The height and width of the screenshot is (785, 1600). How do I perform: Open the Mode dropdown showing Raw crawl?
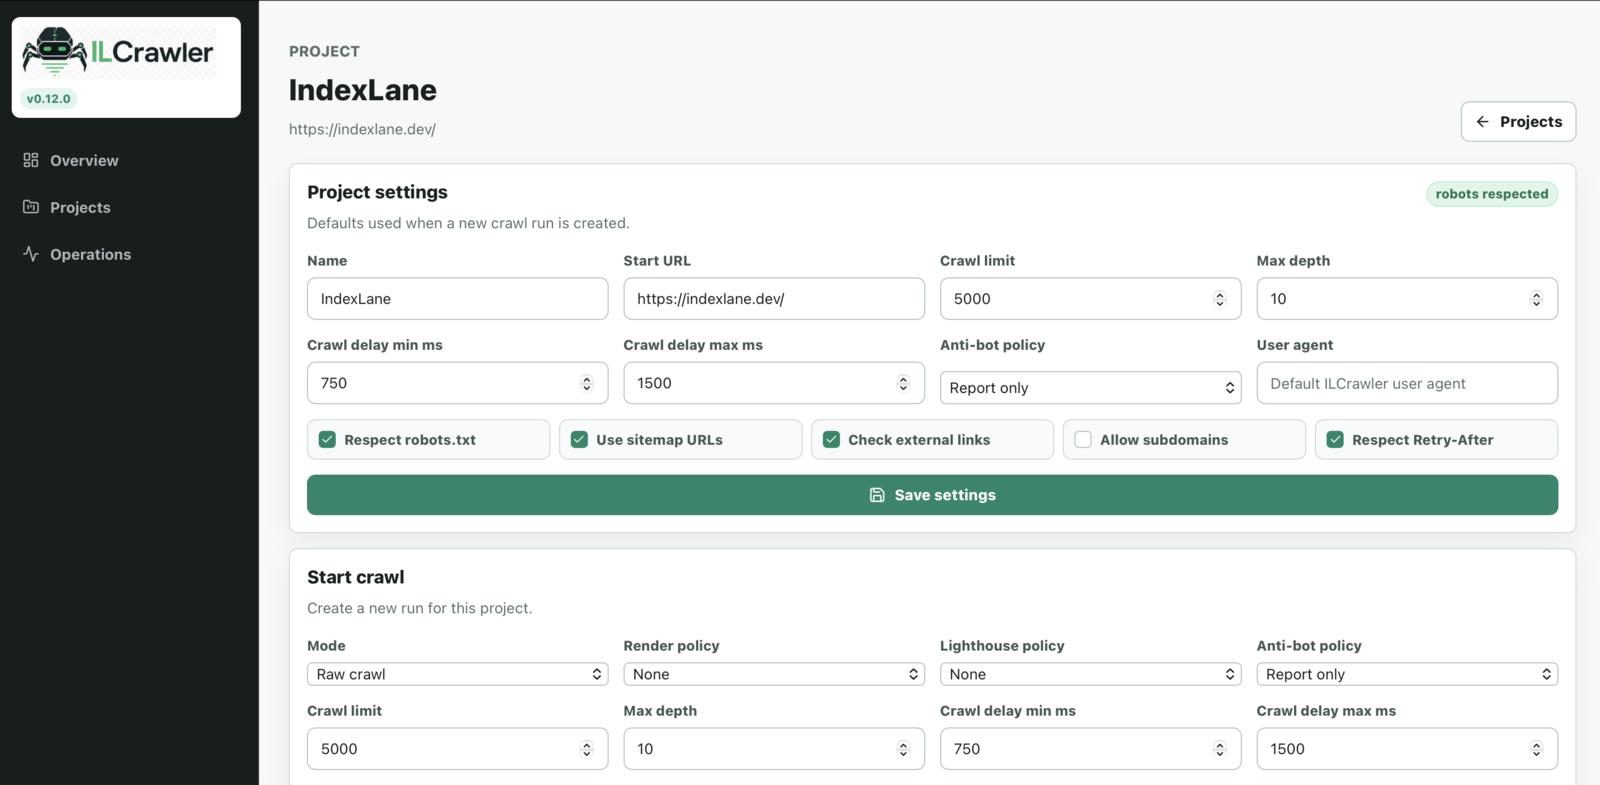(457, 674)
